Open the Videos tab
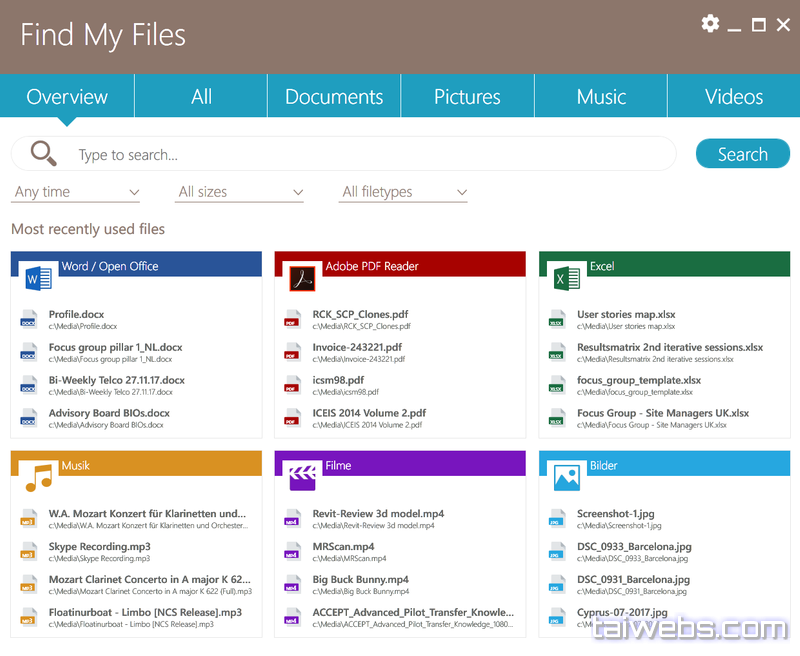Screen dimensions: 800x656 pos(734,97)
